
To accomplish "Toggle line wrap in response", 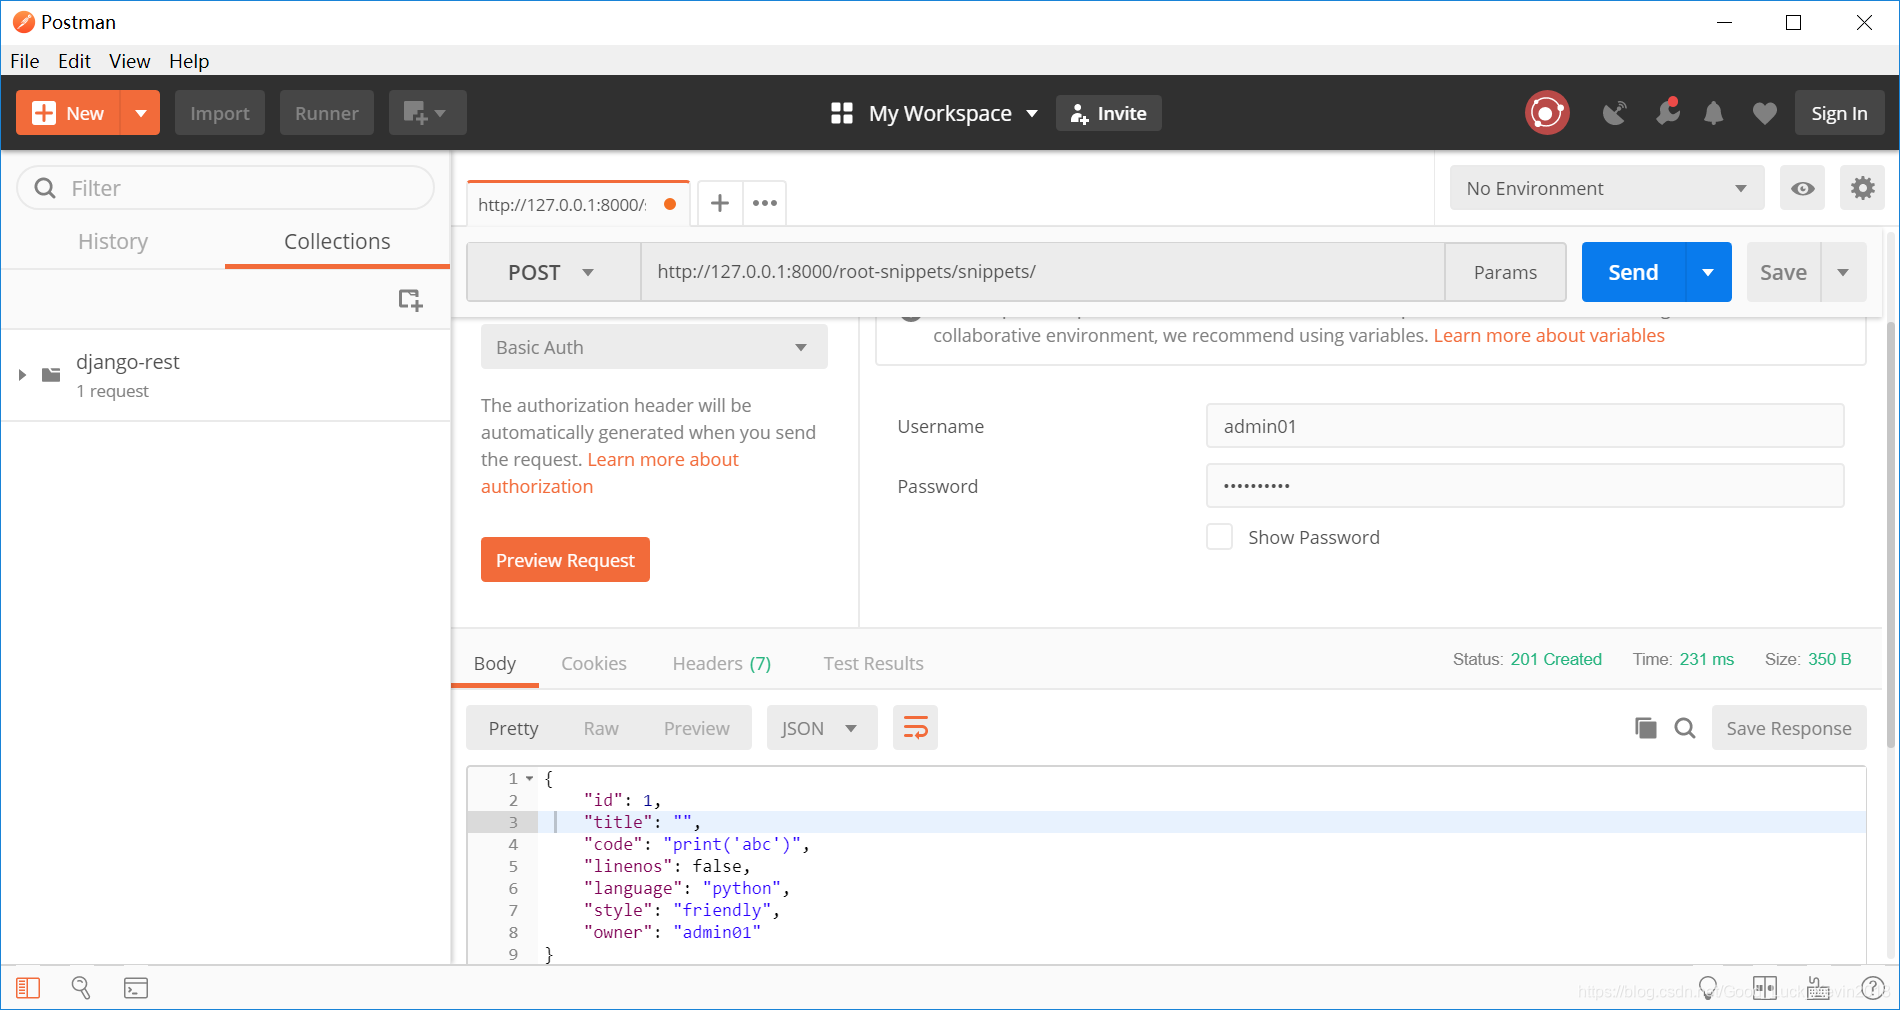I will click(915, 728).
